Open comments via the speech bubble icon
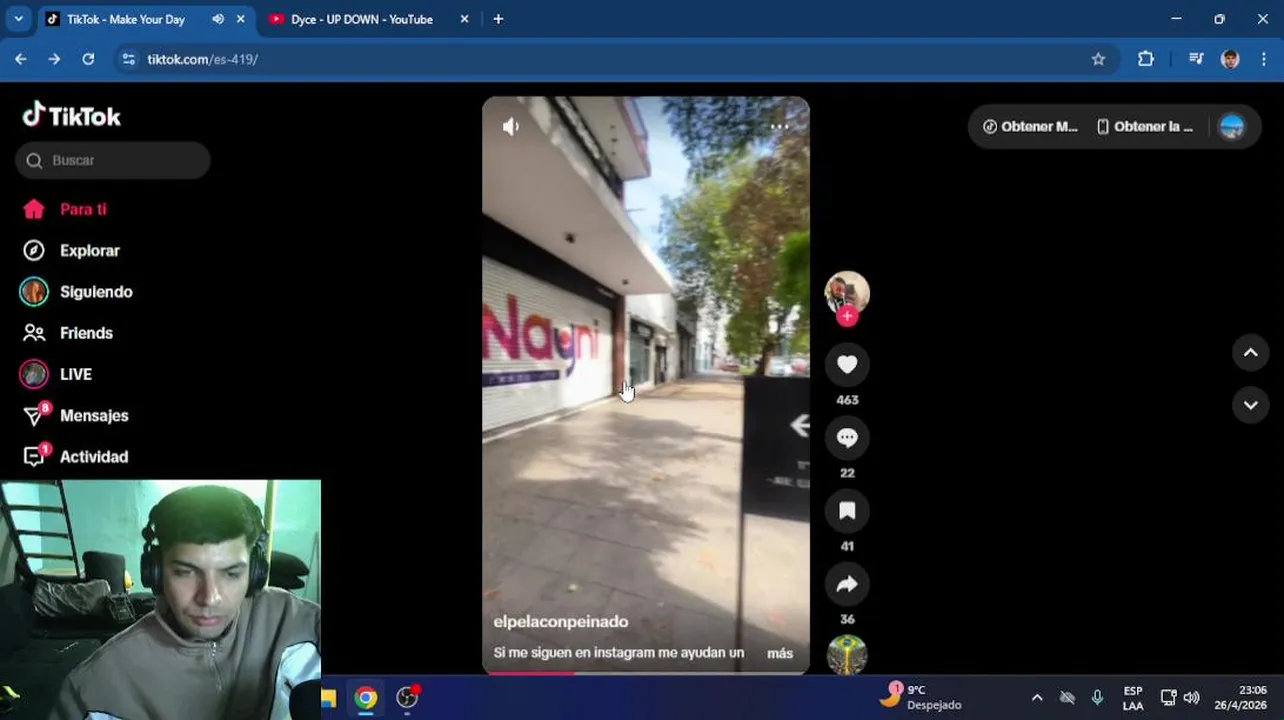 tap(847, 438)
